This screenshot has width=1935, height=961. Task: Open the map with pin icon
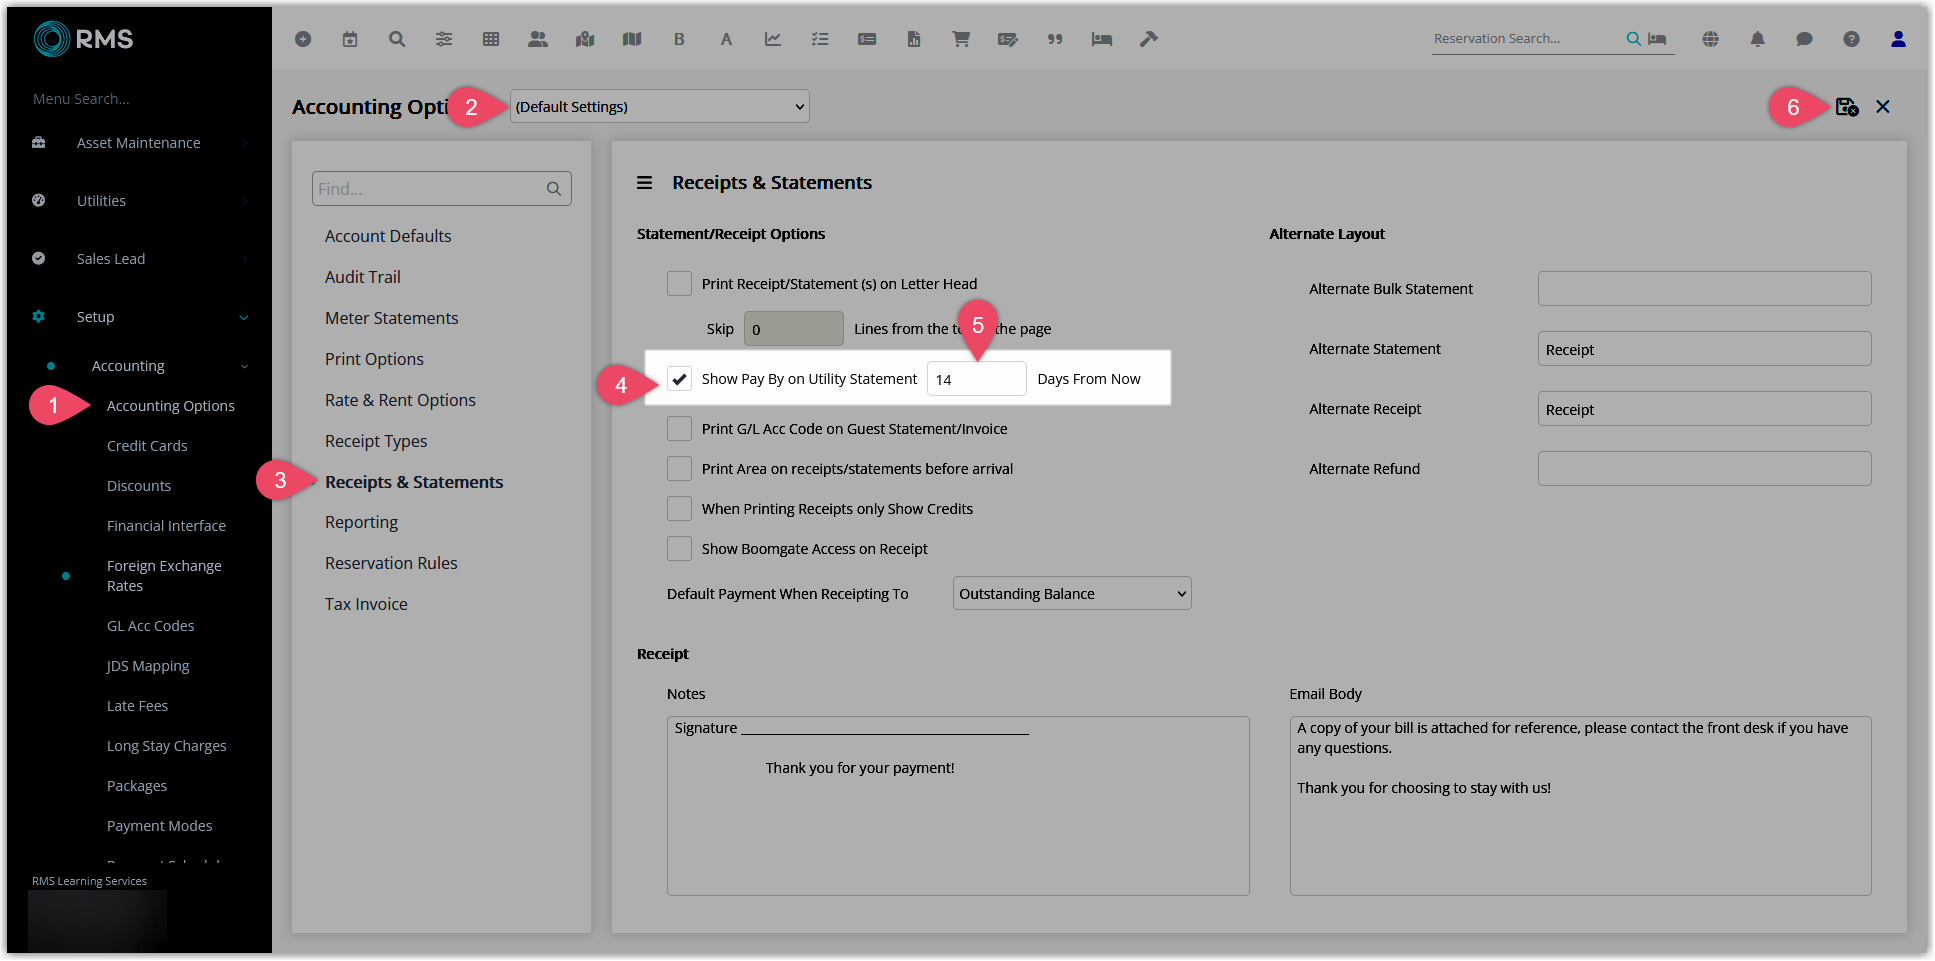[585, 39]
